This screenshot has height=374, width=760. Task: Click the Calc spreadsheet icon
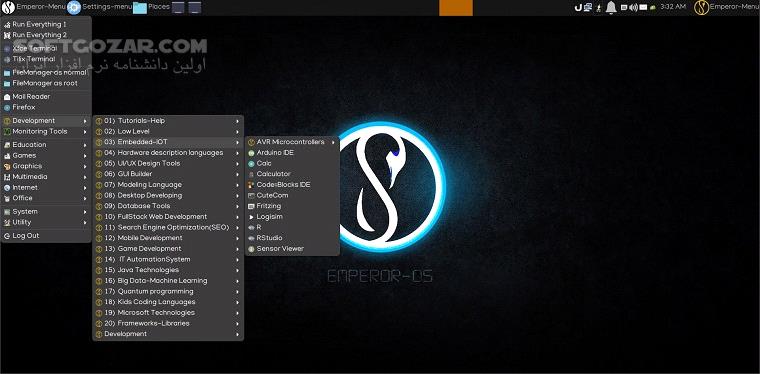251,163
